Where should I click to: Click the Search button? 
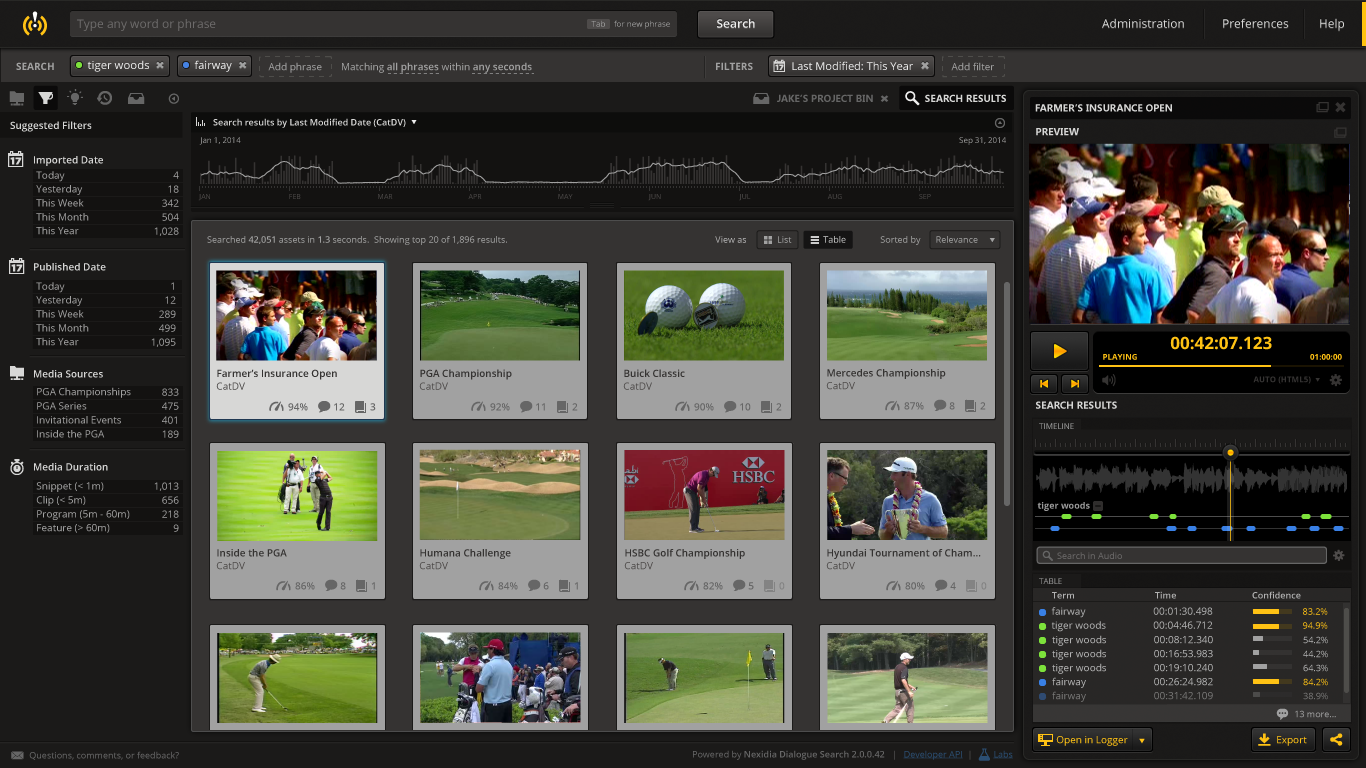pyautogui.click(x=735, y=24)
